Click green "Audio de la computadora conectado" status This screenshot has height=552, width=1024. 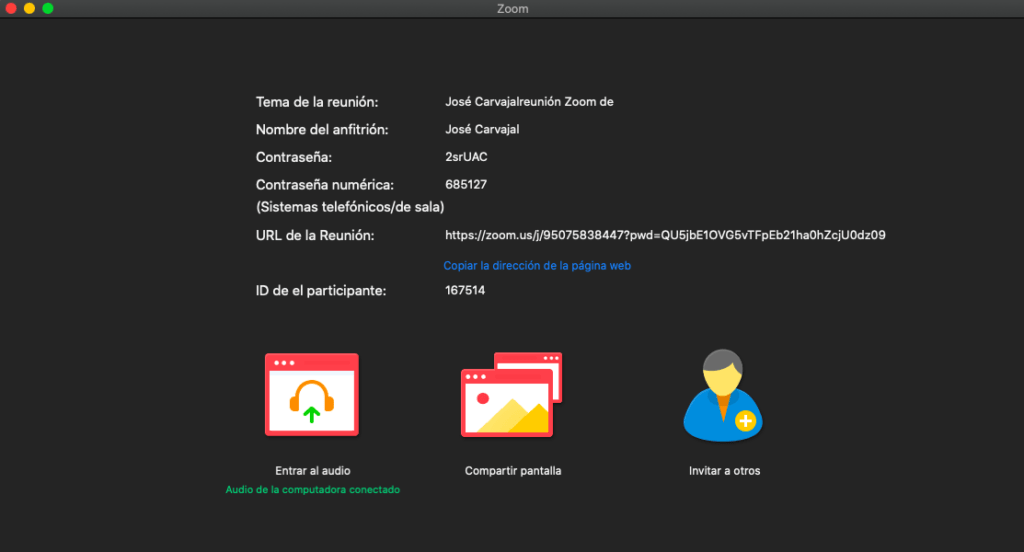coord(312,490)
